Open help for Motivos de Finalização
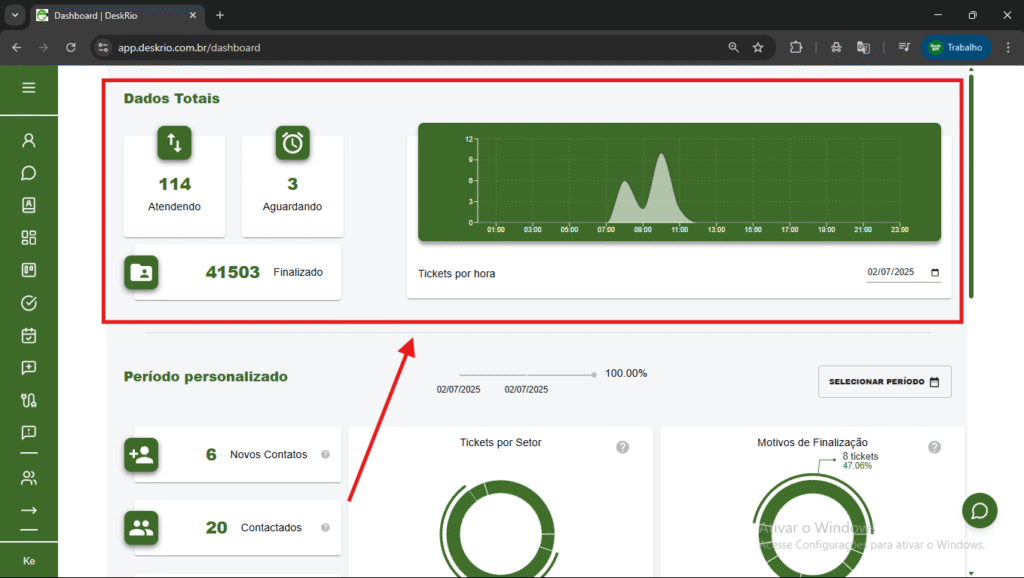 point(935,447)
